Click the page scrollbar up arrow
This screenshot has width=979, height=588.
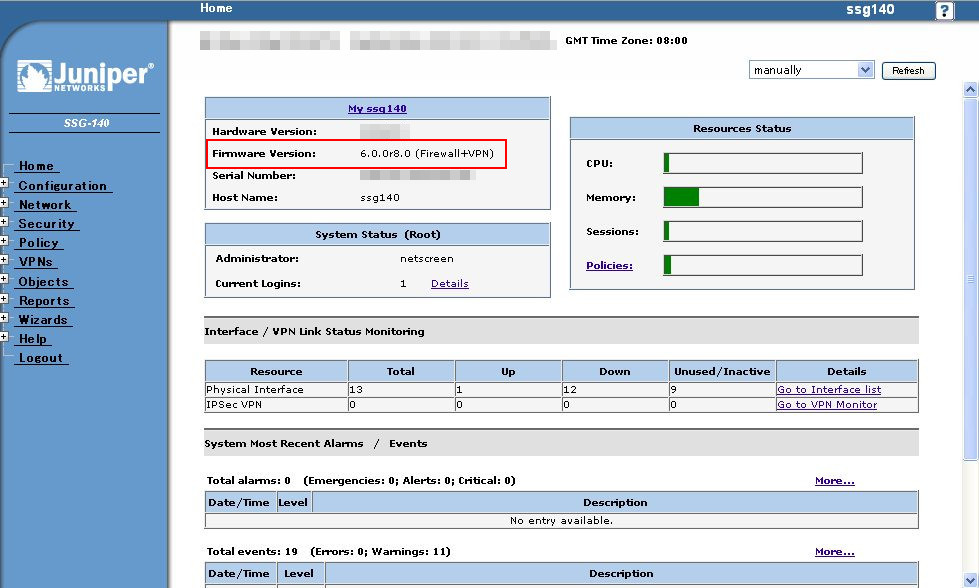970,89
